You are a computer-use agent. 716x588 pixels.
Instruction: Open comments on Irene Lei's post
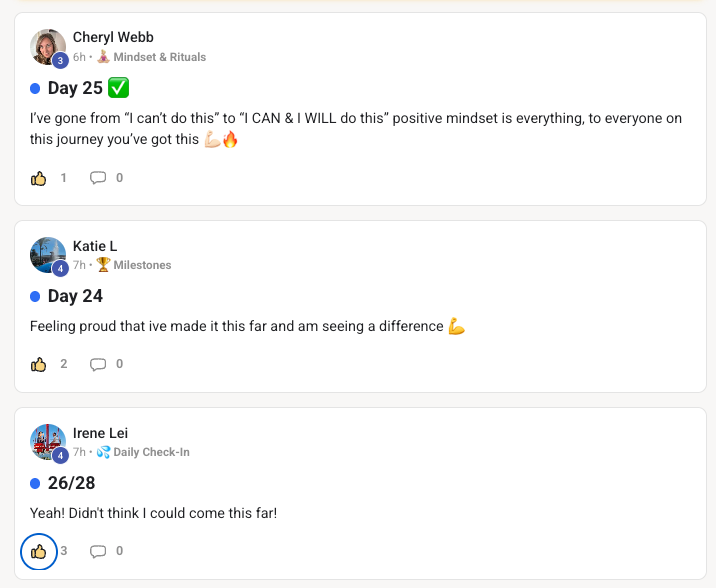tap(98, 551)
